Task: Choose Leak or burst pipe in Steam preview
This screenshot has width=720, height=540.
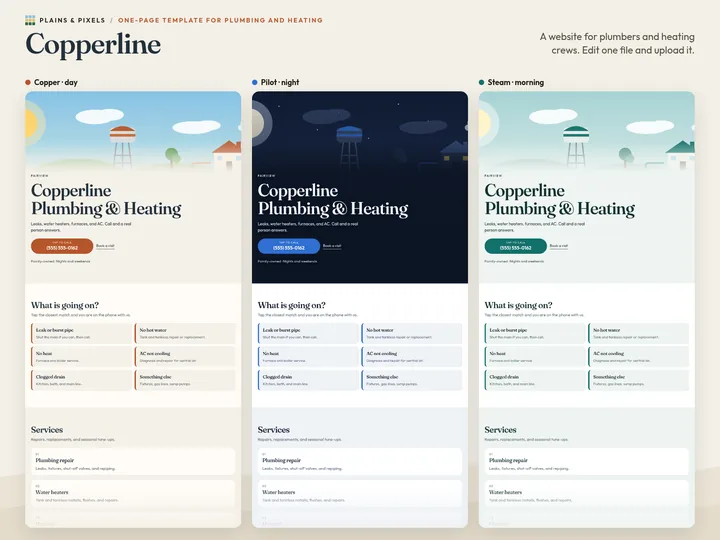Action: [x=535, y=333]
